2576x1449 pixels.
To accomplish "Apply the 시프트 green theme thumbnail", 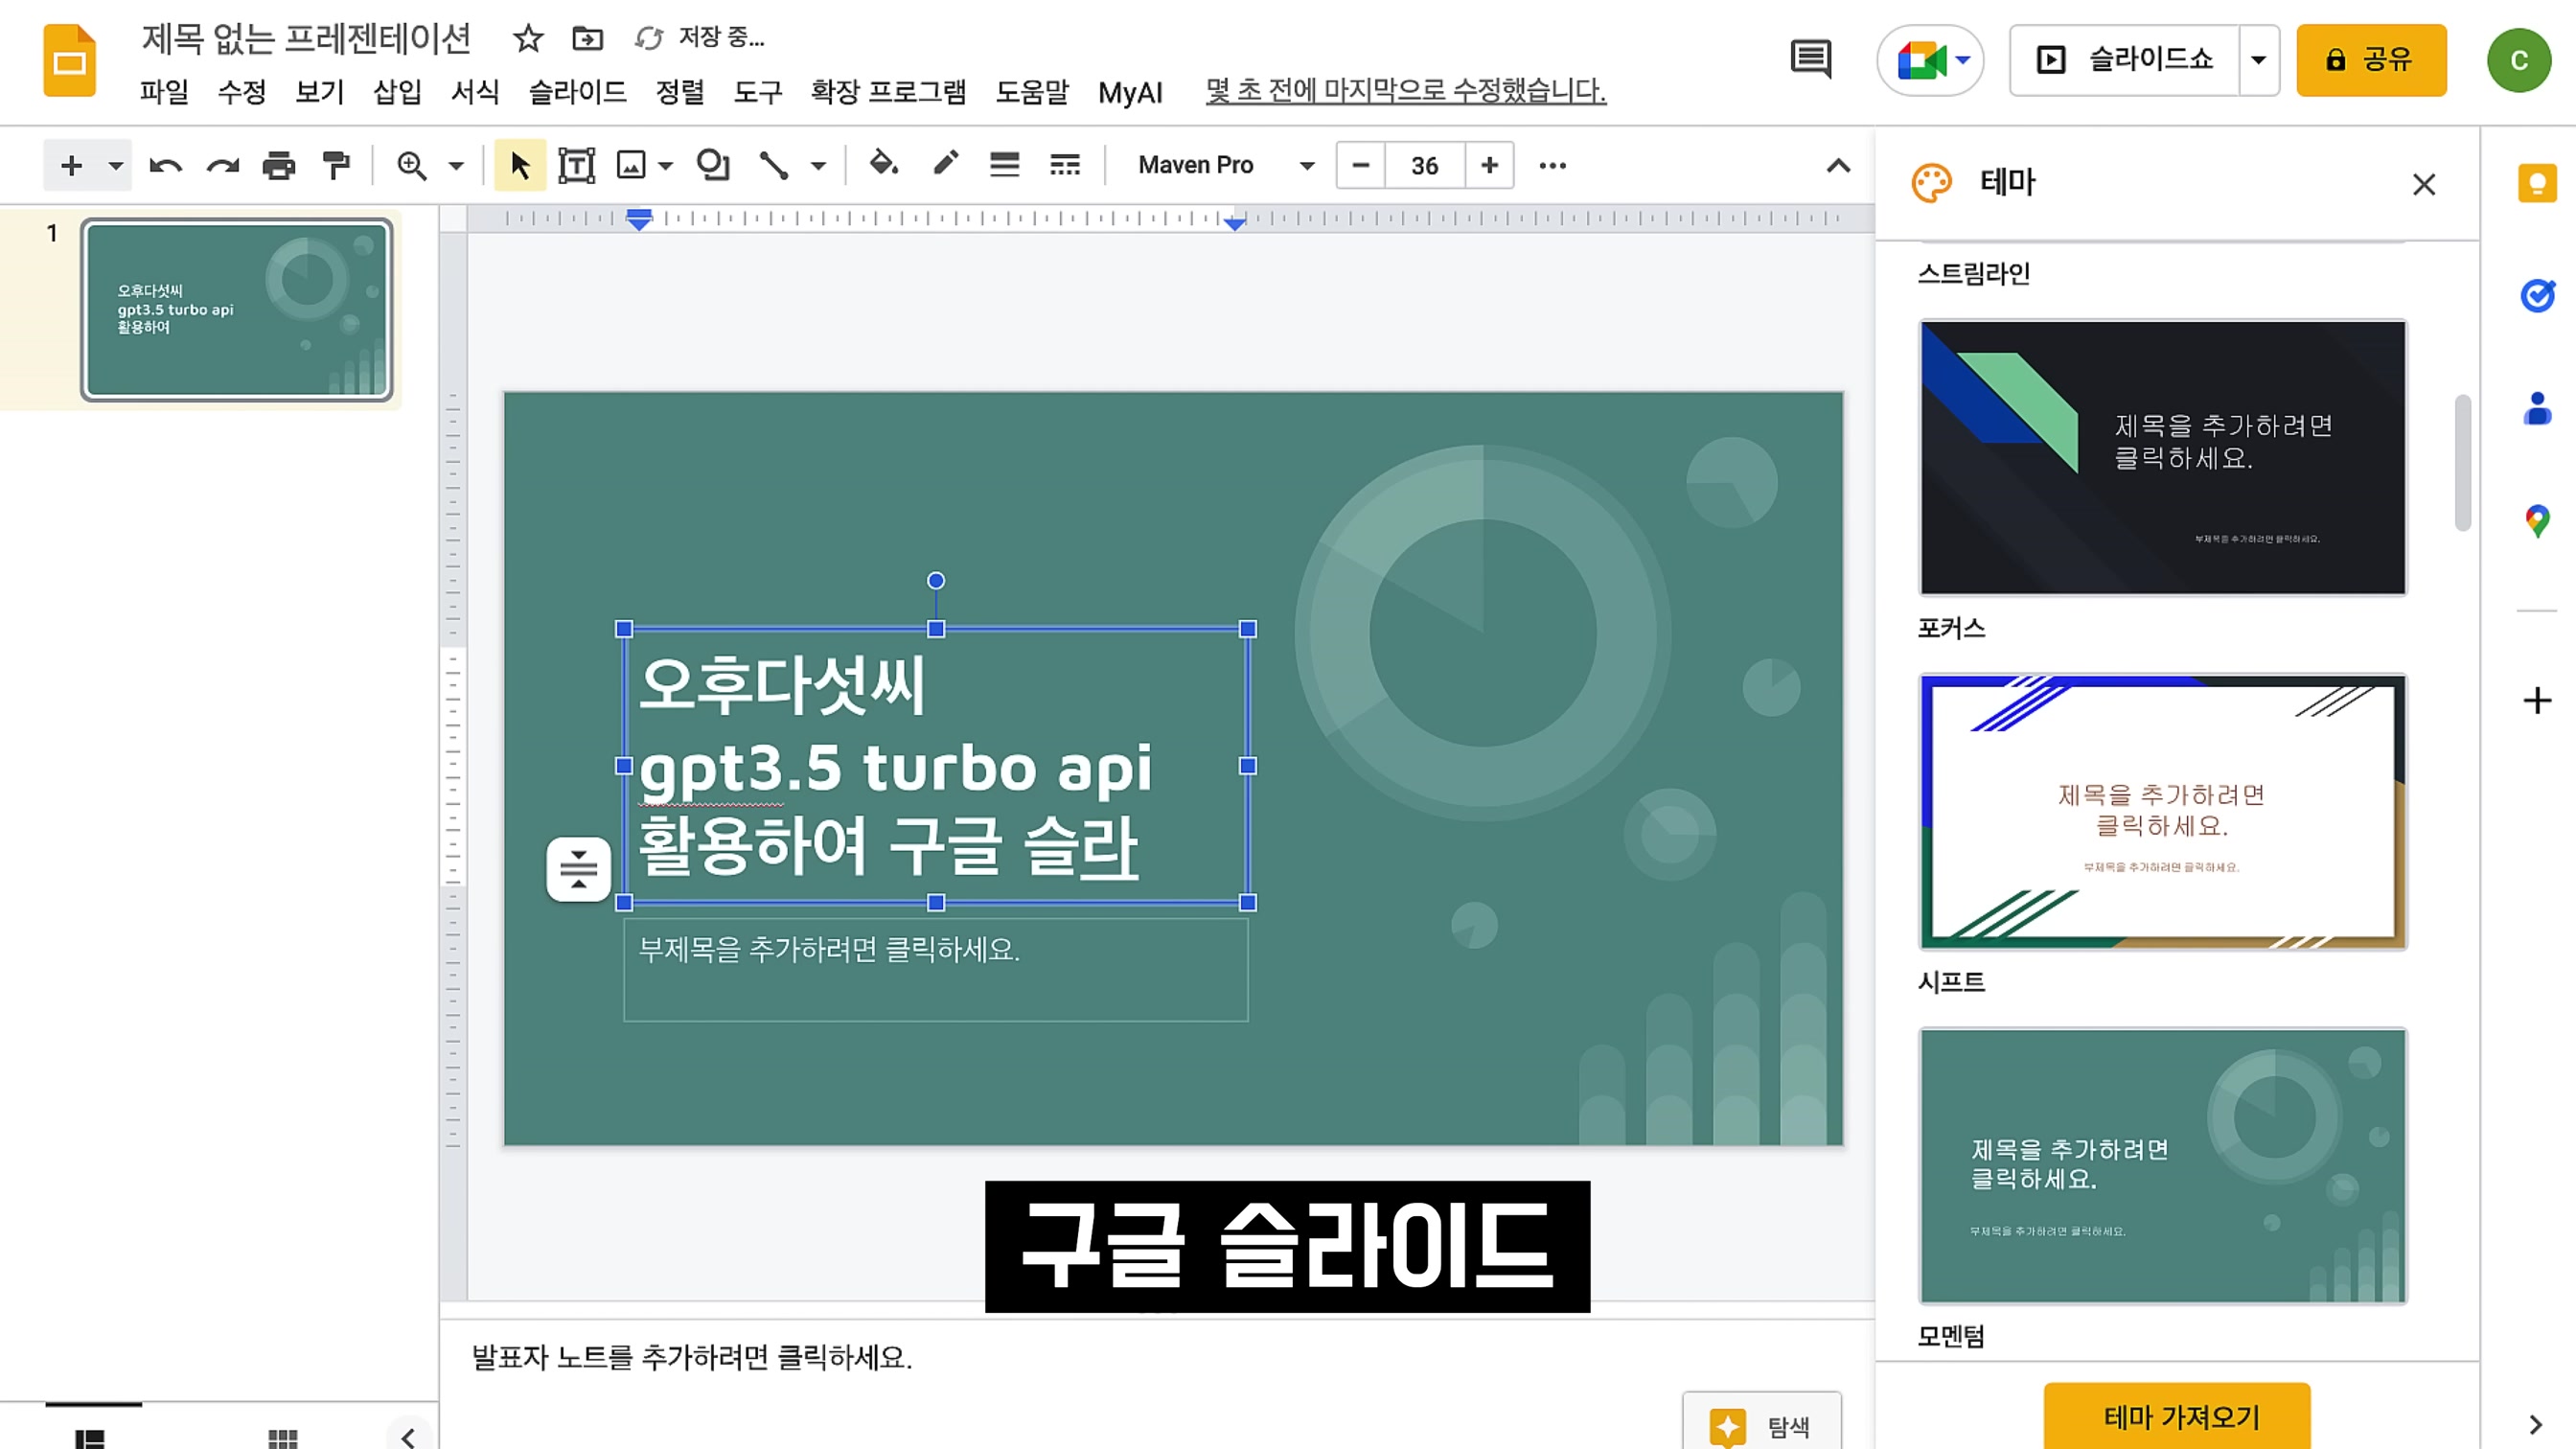I will click(2163, 1166).
